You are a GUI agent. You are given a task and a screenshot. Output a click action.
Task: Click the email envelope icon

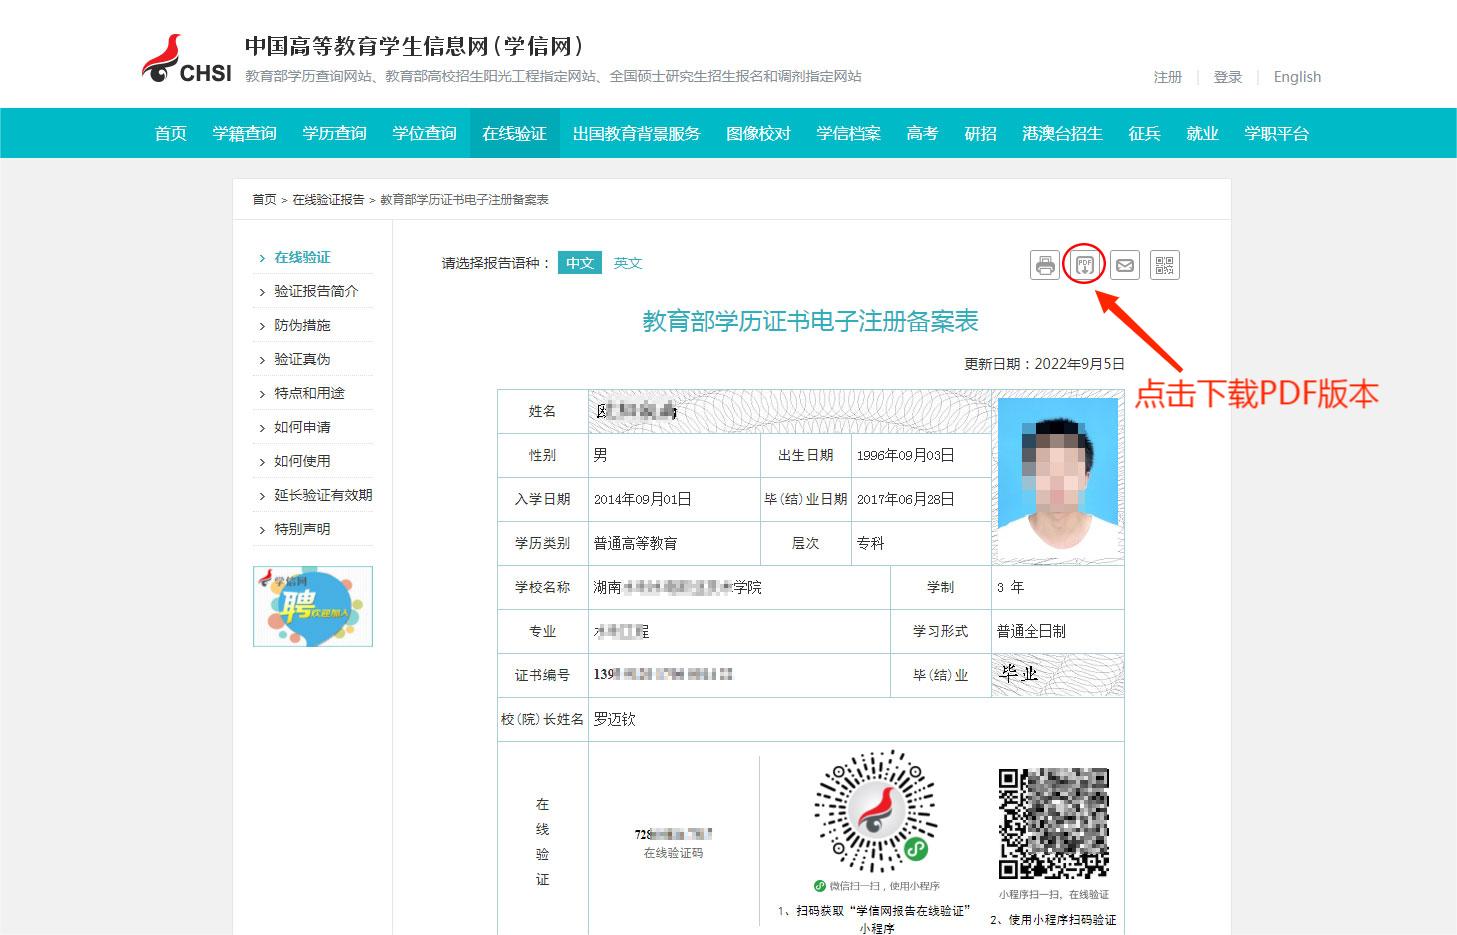point(1125,265)
